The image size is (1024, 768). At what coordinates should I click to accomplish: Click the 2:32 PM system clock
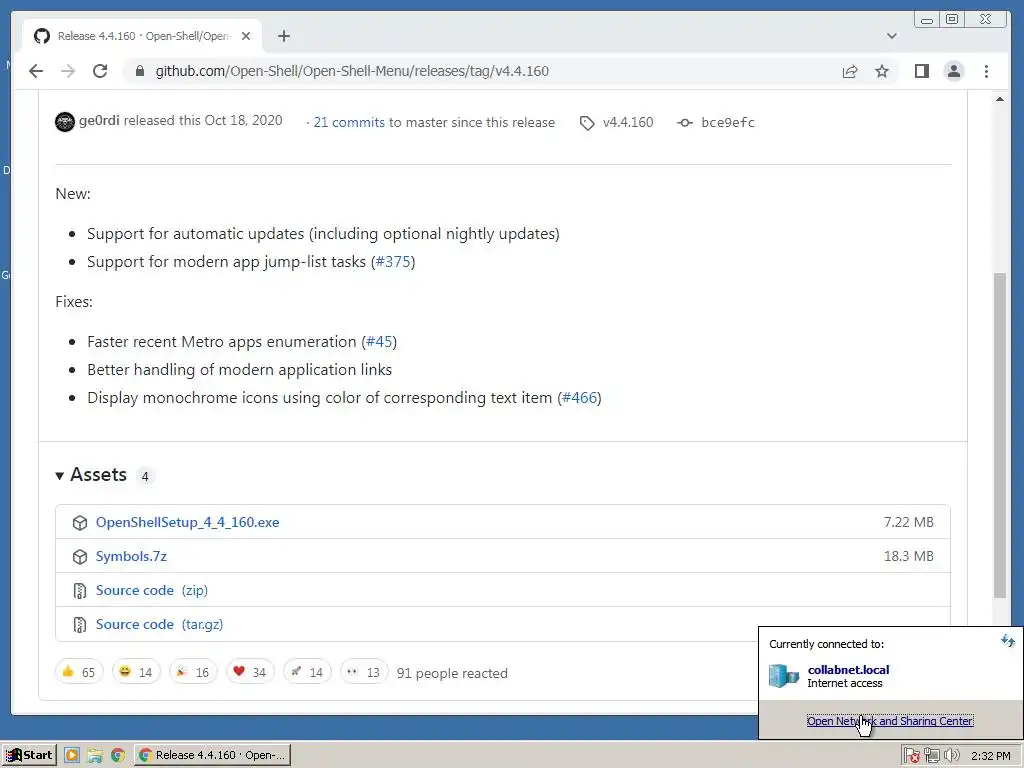(991, 756)
